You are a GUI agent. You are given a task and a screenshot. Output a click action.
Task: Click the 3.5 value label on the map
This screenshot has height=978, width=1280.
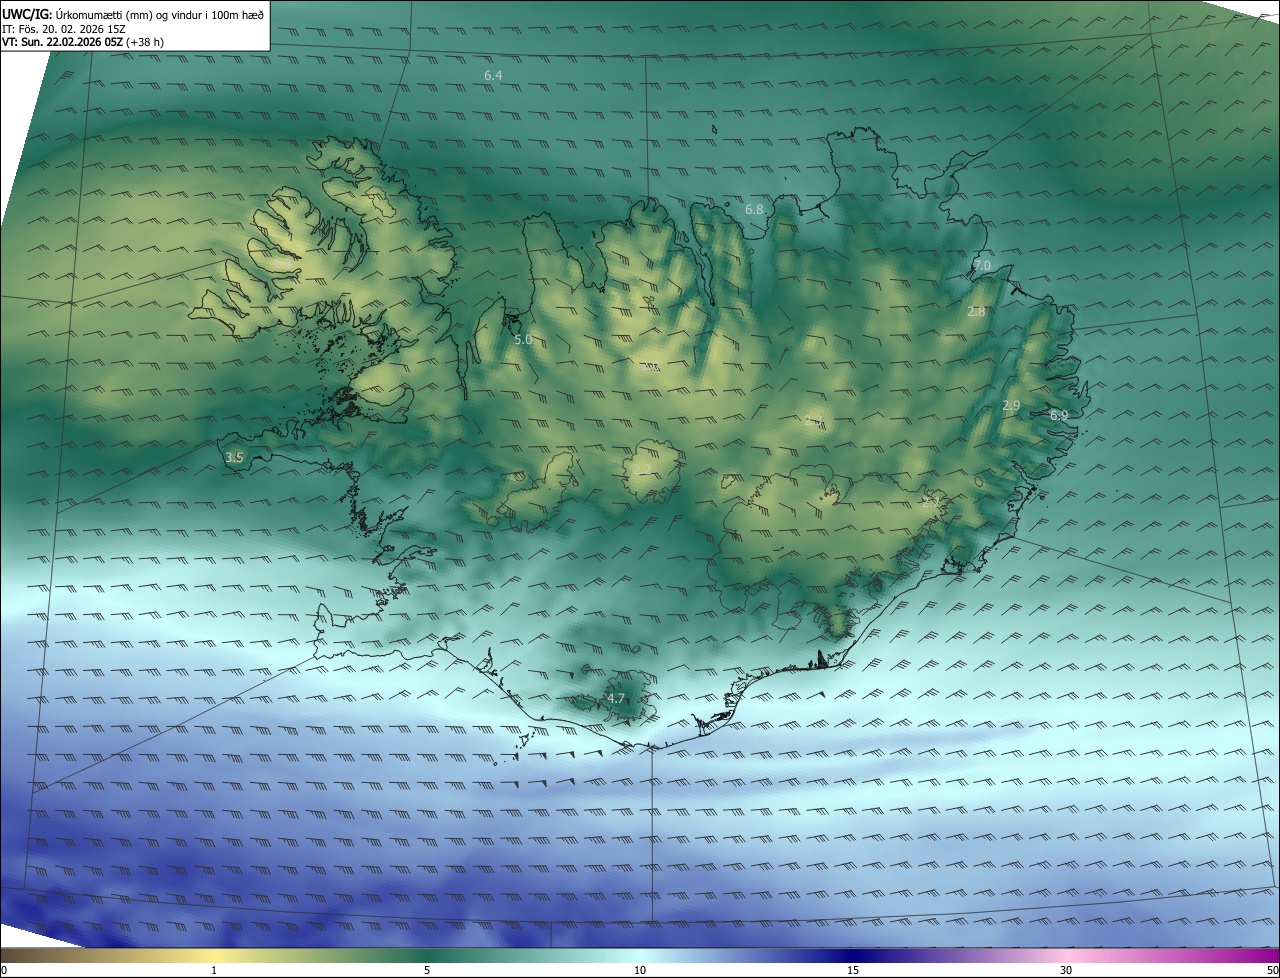click(x=234, y=457)
